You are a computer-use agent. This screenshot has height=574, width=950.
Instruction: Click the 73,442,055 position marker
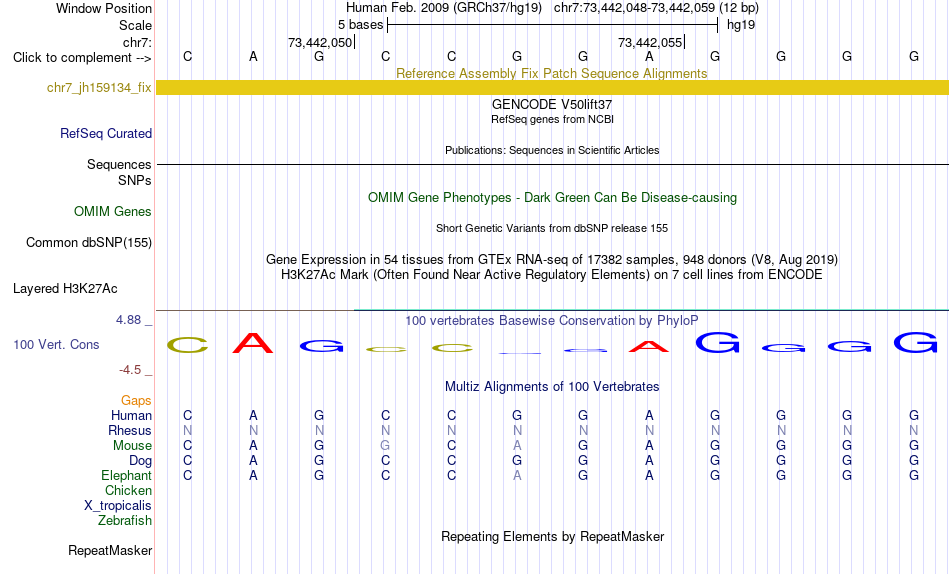tap(650, 42)
